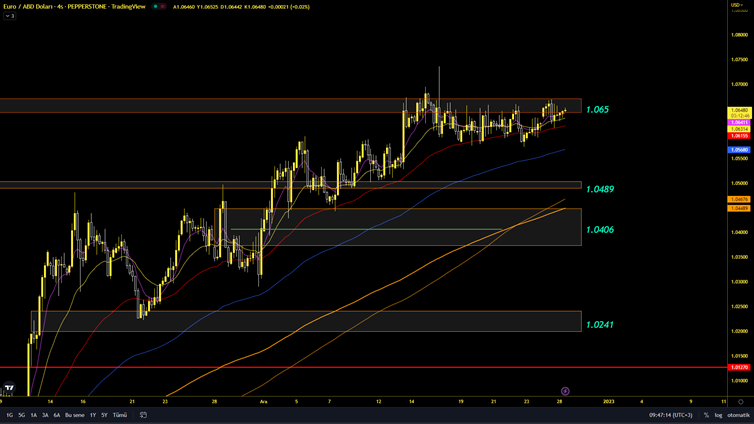Viewport: 754px width, 424px height.
Task: Click the red 1.06155 moving average label
Action: 739,136
